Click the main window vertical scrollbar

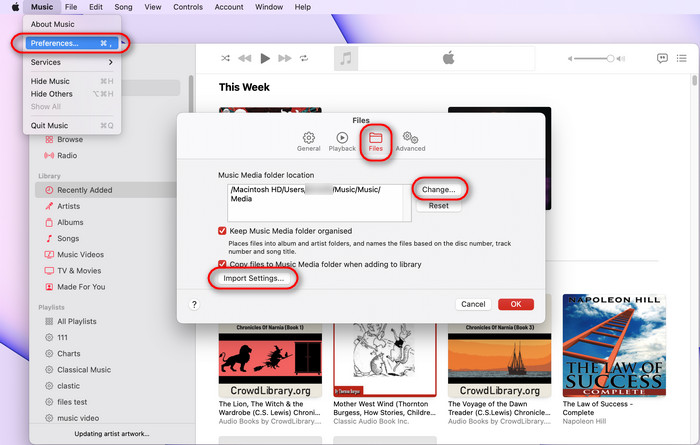pos(694,80)
